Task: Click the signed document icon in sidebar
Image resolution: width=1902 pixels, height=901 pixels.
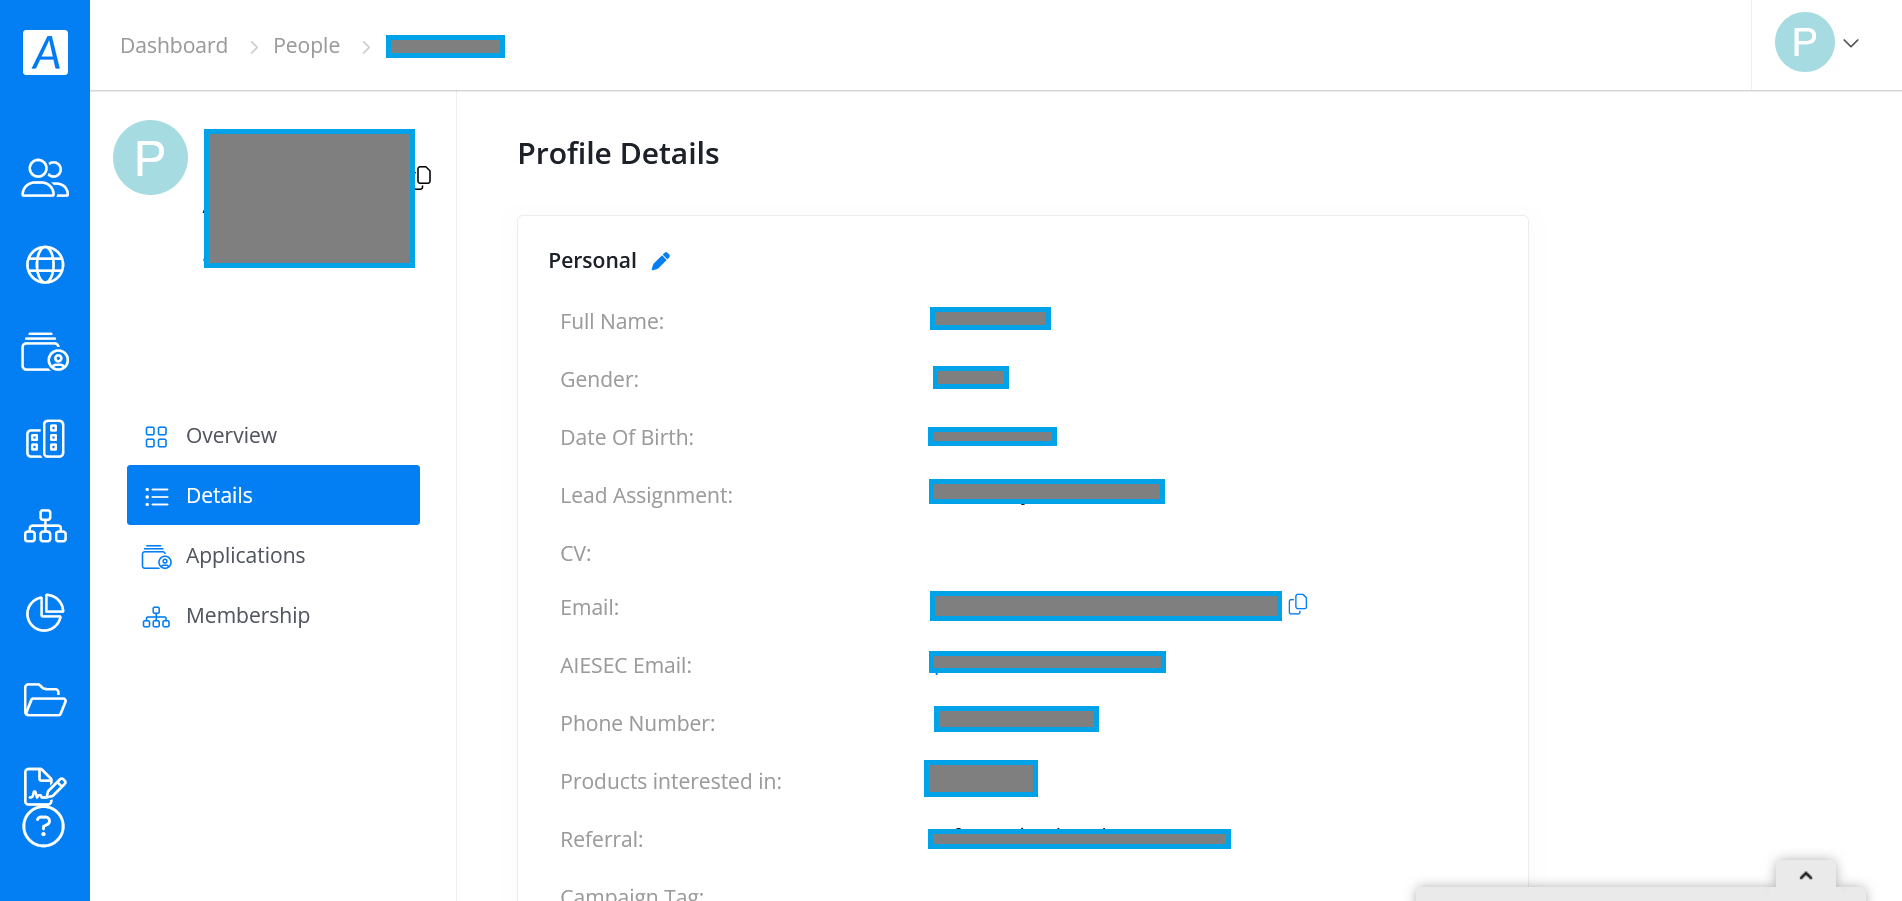Action: [x=45, y=786]
